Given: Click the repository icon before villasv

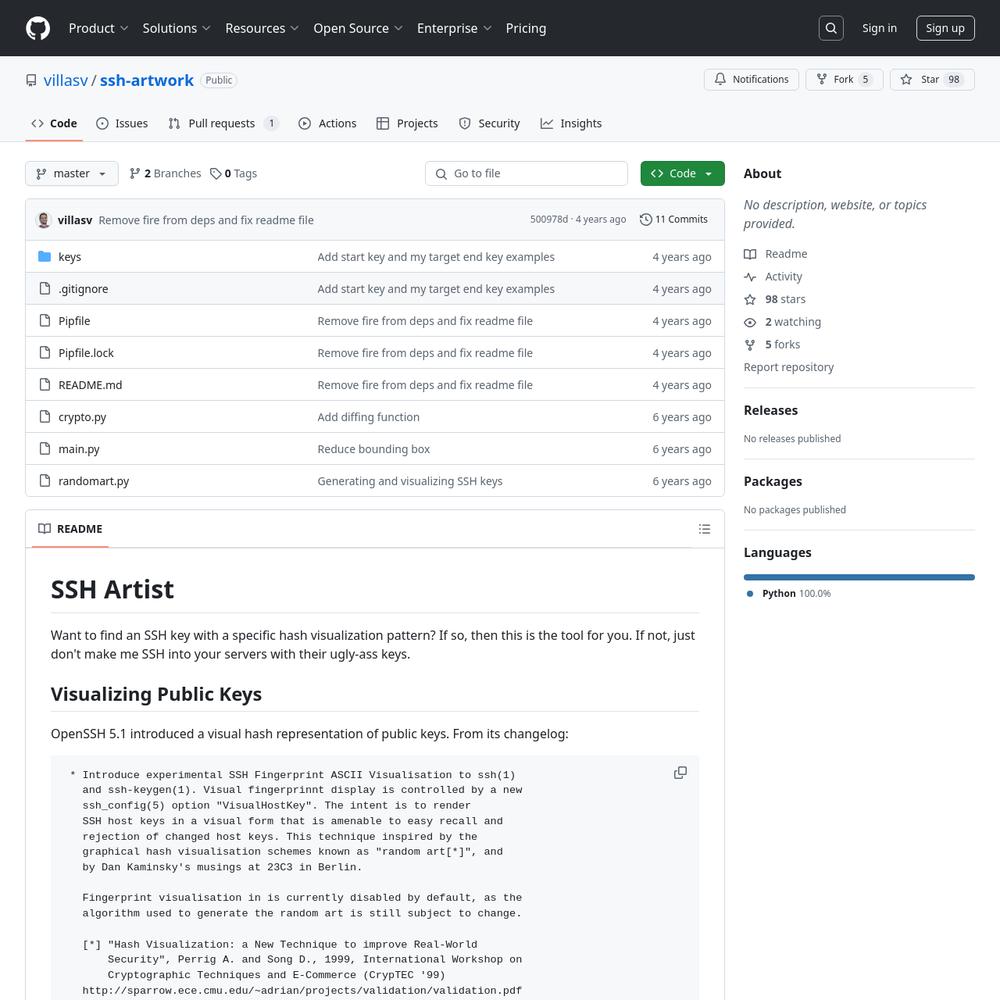Looking at the screenshot, I should (31, 80).
